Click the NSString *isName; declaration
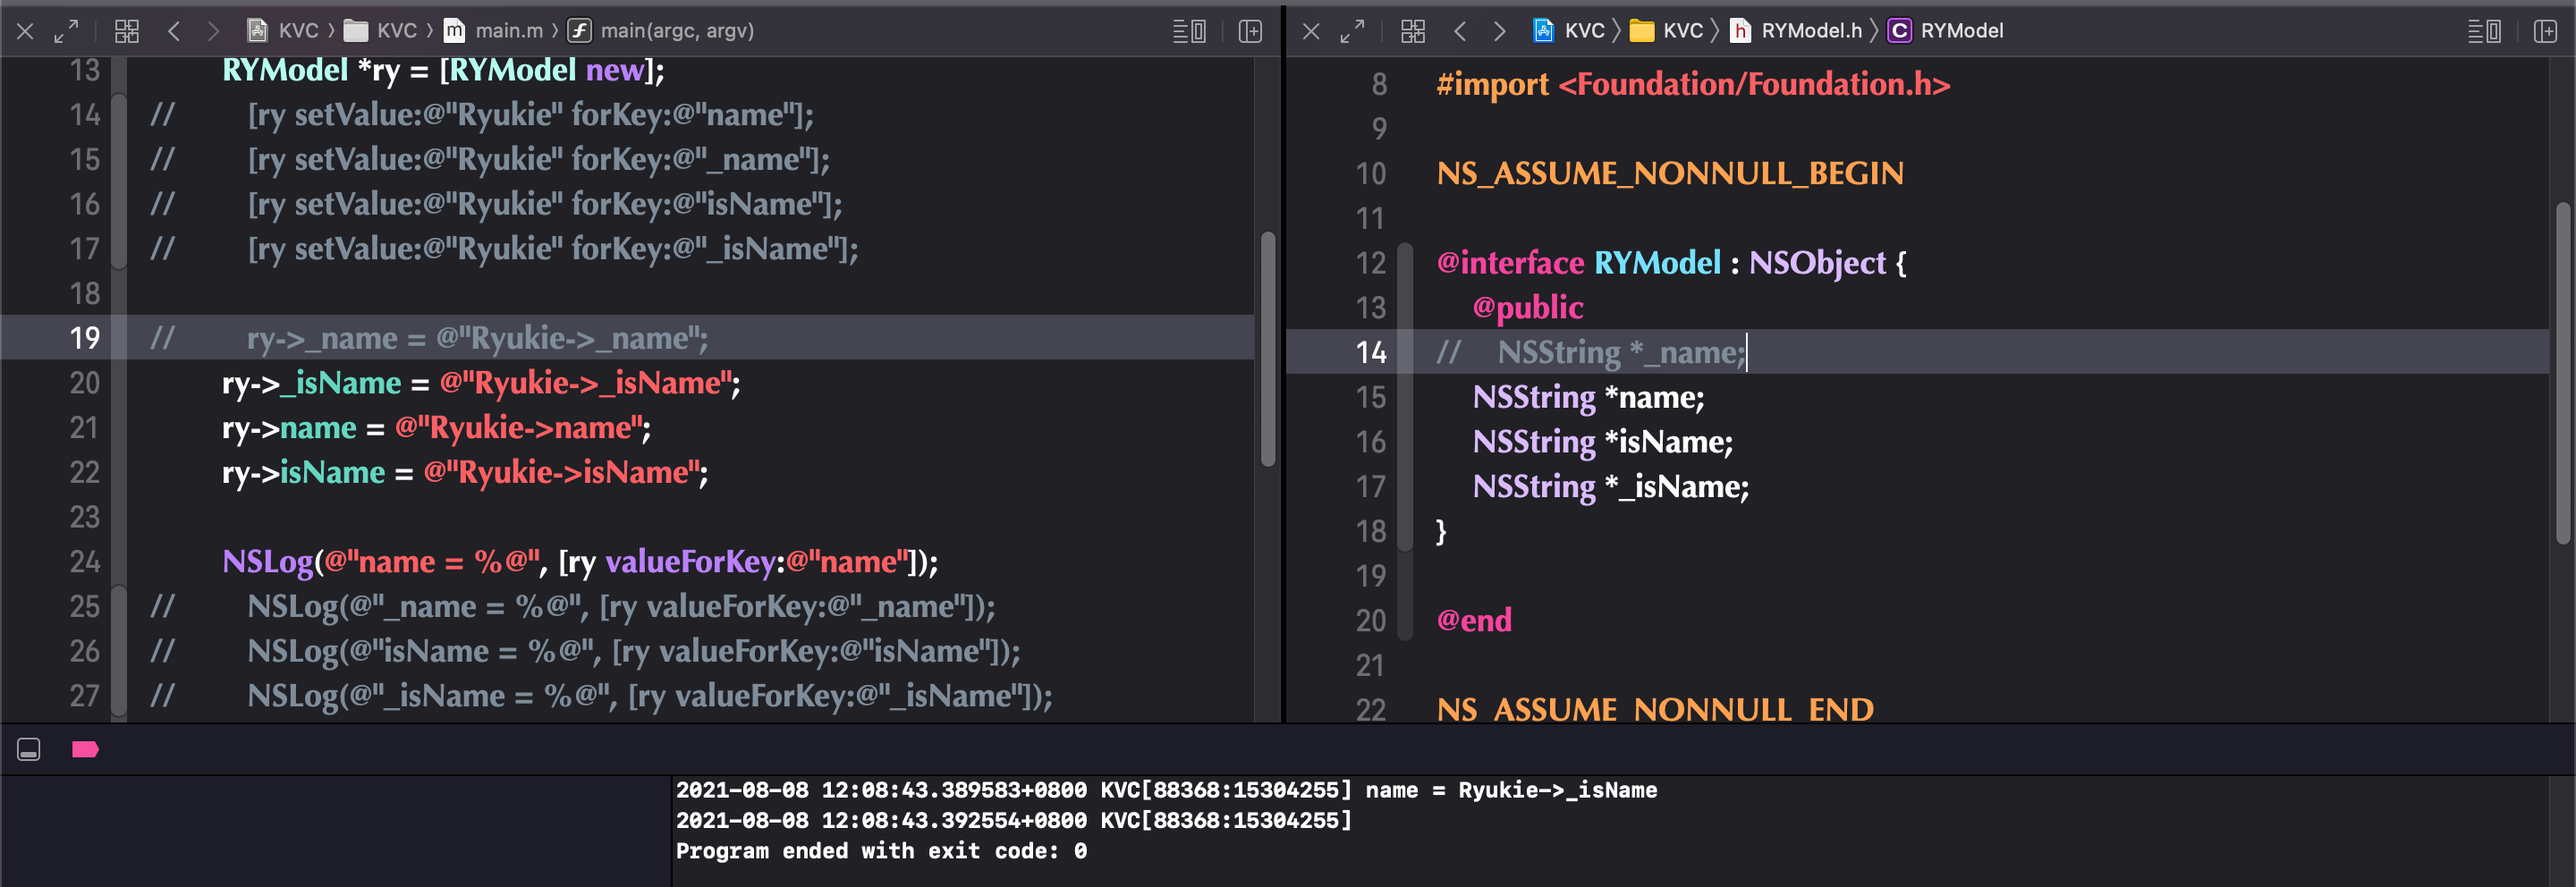Viewport: 2576px width, 887px height. 1602,442
